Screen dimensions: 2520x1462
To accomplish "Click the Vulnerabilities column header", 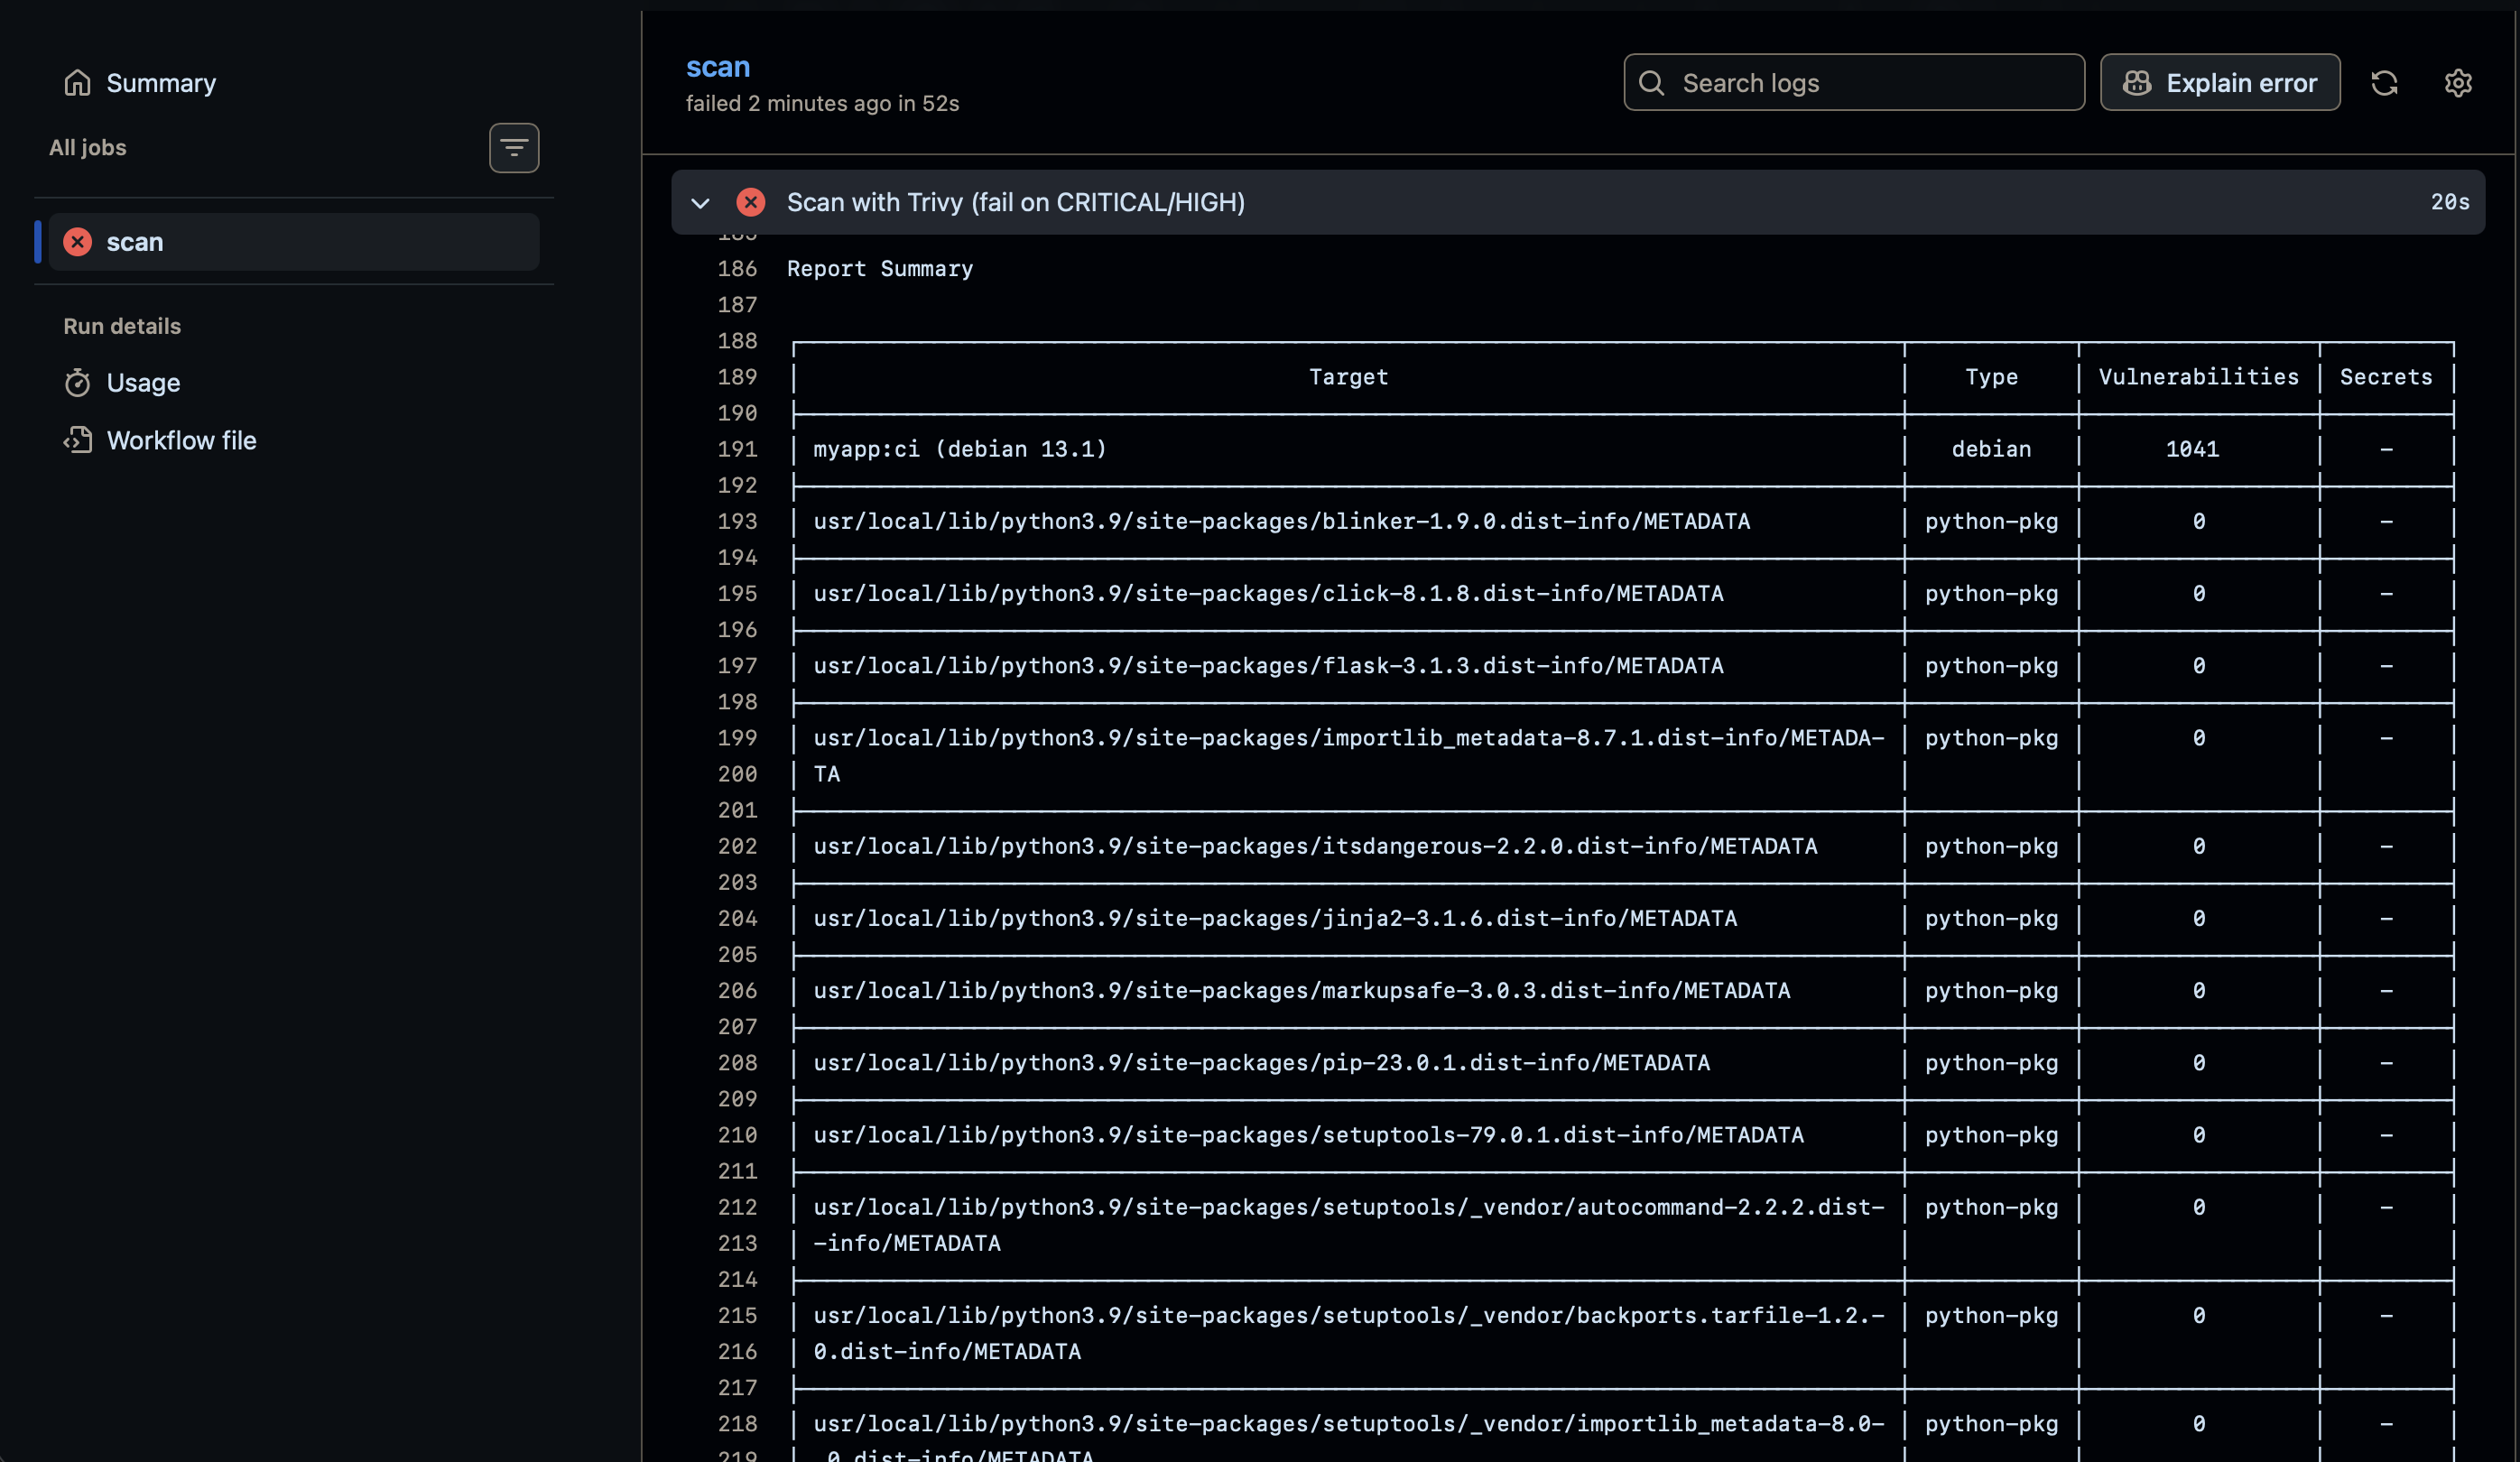I will tap(2199, 377).
